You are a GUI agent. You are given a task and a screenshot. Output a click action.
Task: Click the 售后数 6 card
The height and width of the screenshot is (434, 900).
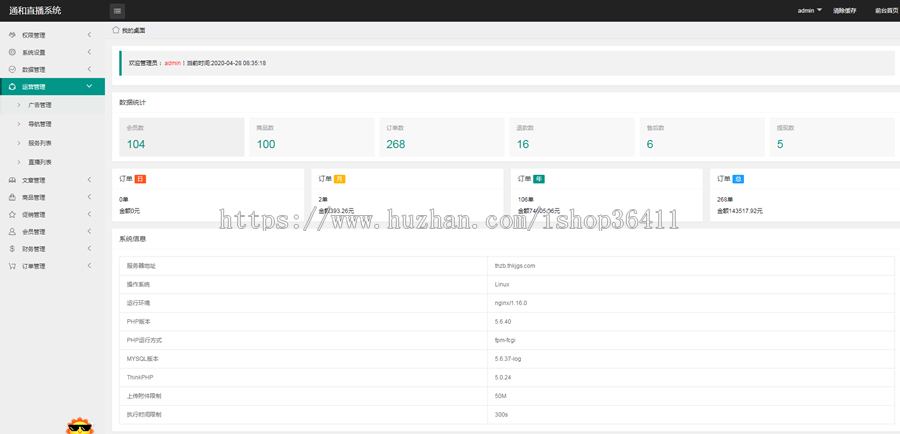click(703, 137)
